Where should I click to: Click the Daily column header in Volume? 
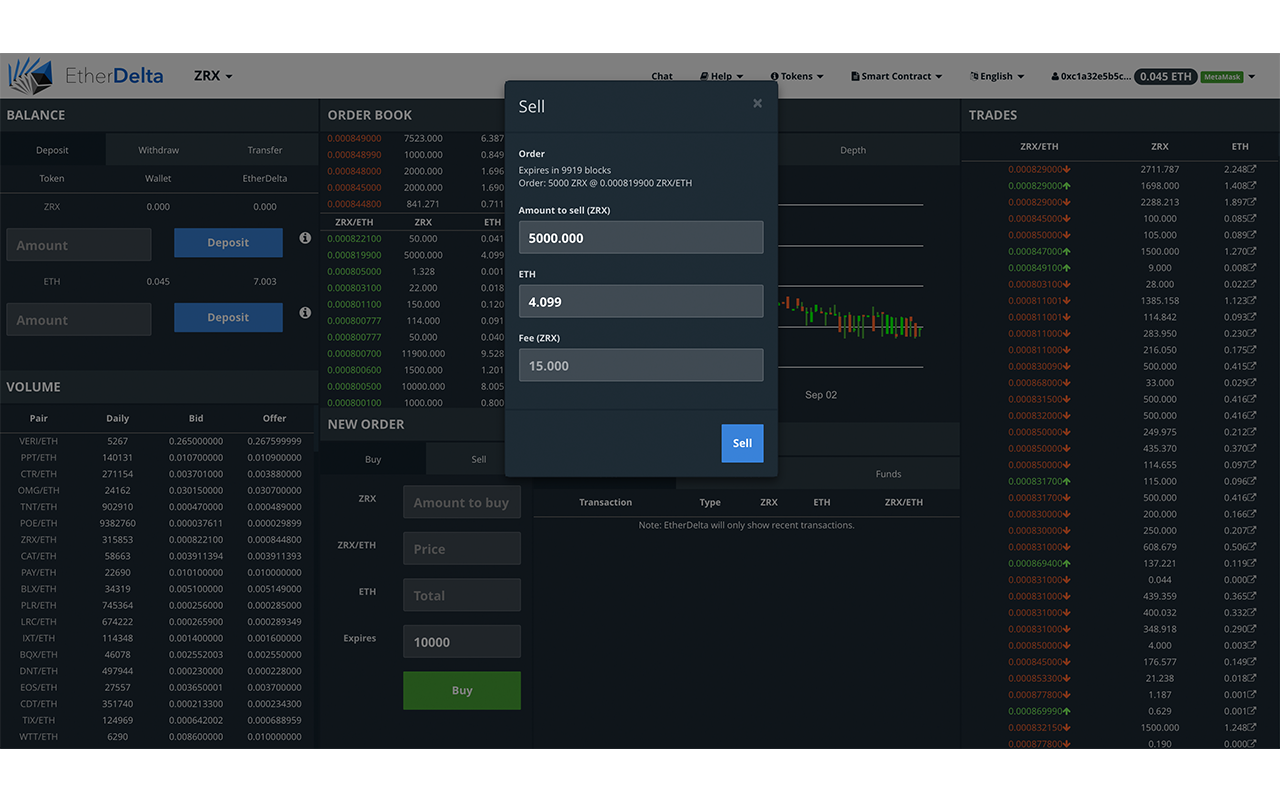tap(118, 418)
